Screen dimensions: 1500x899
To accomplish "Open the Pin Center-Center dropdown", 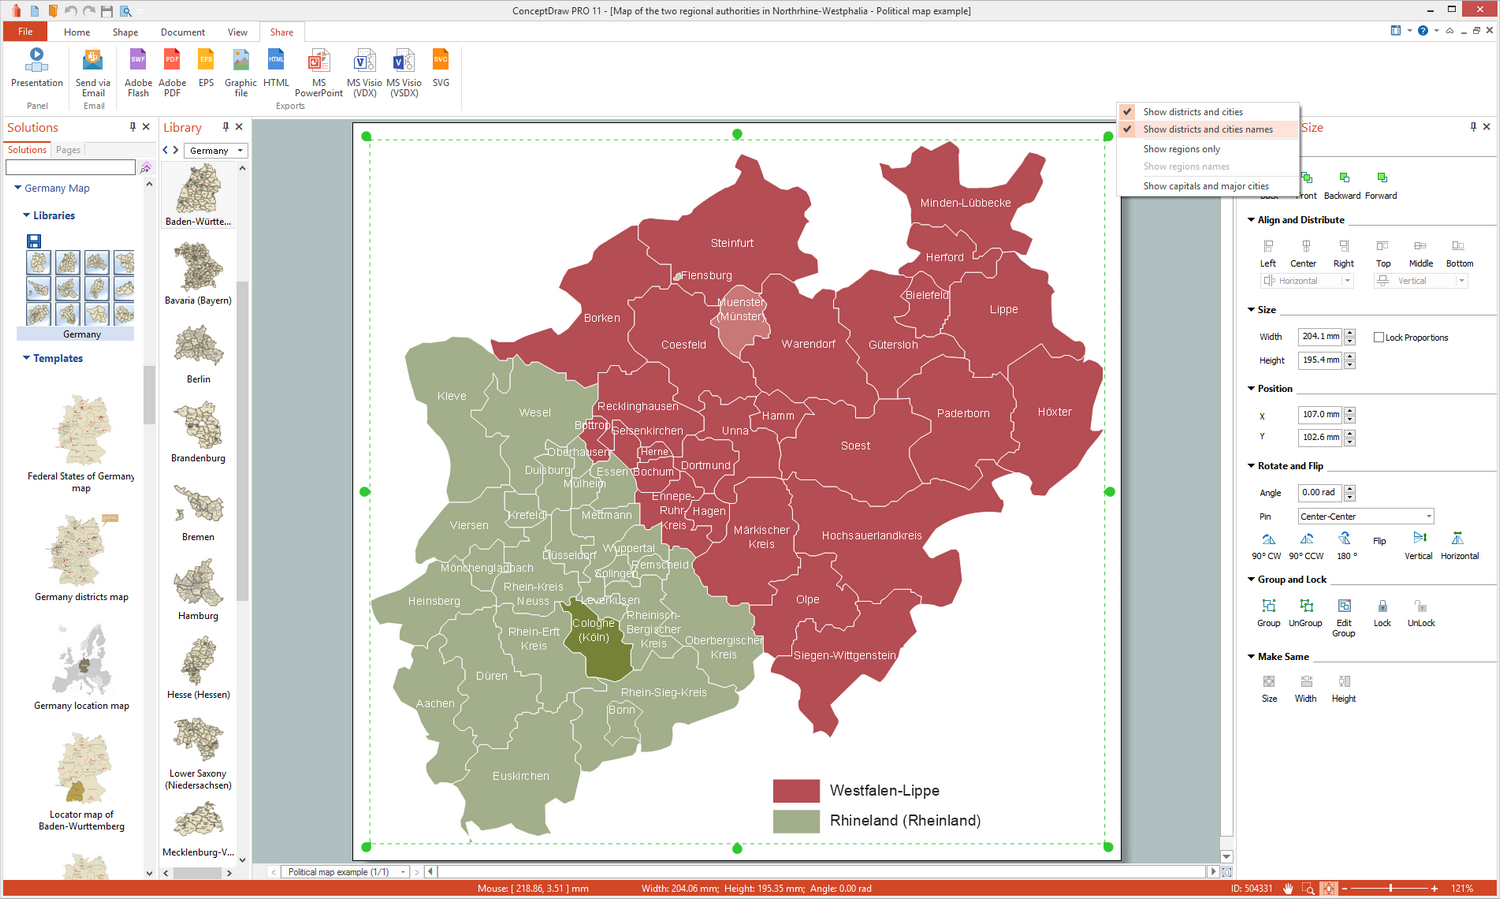I will [1366, 516].
